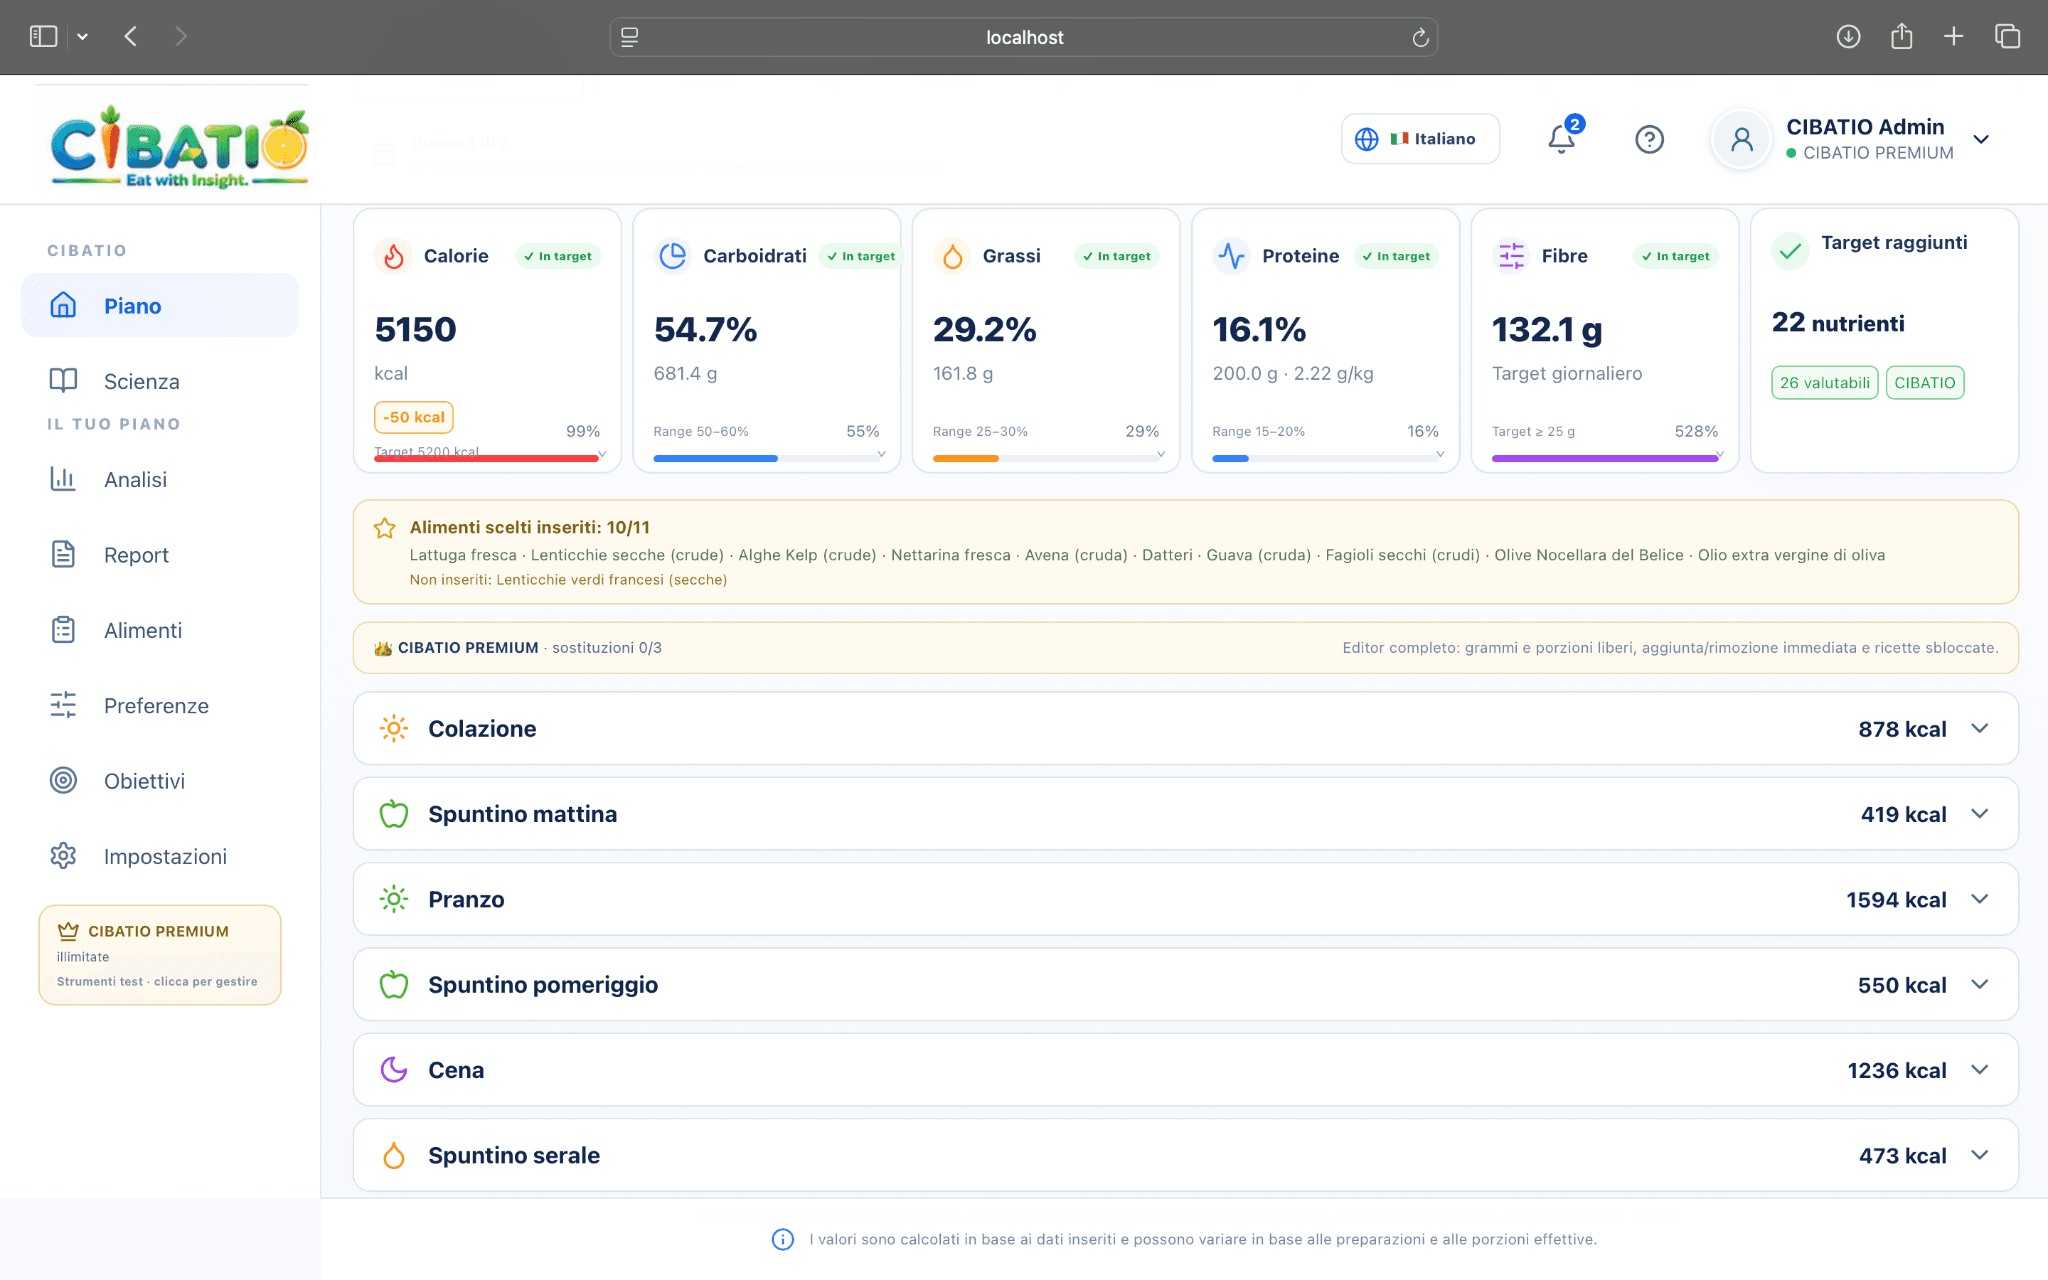Open the Safari sidebar options chevron
The image size is (2048, 1280).
coord(83,37)
